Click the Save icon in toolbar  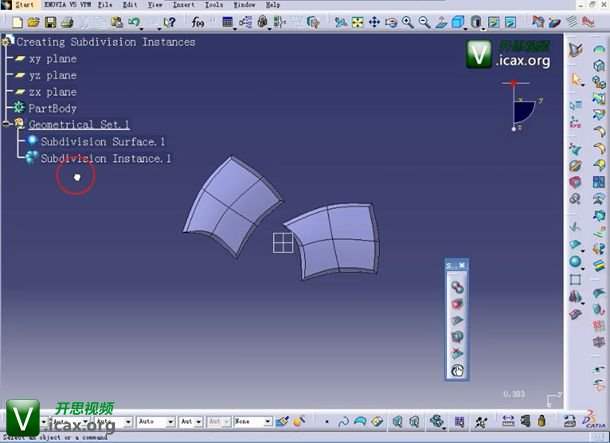50,22
